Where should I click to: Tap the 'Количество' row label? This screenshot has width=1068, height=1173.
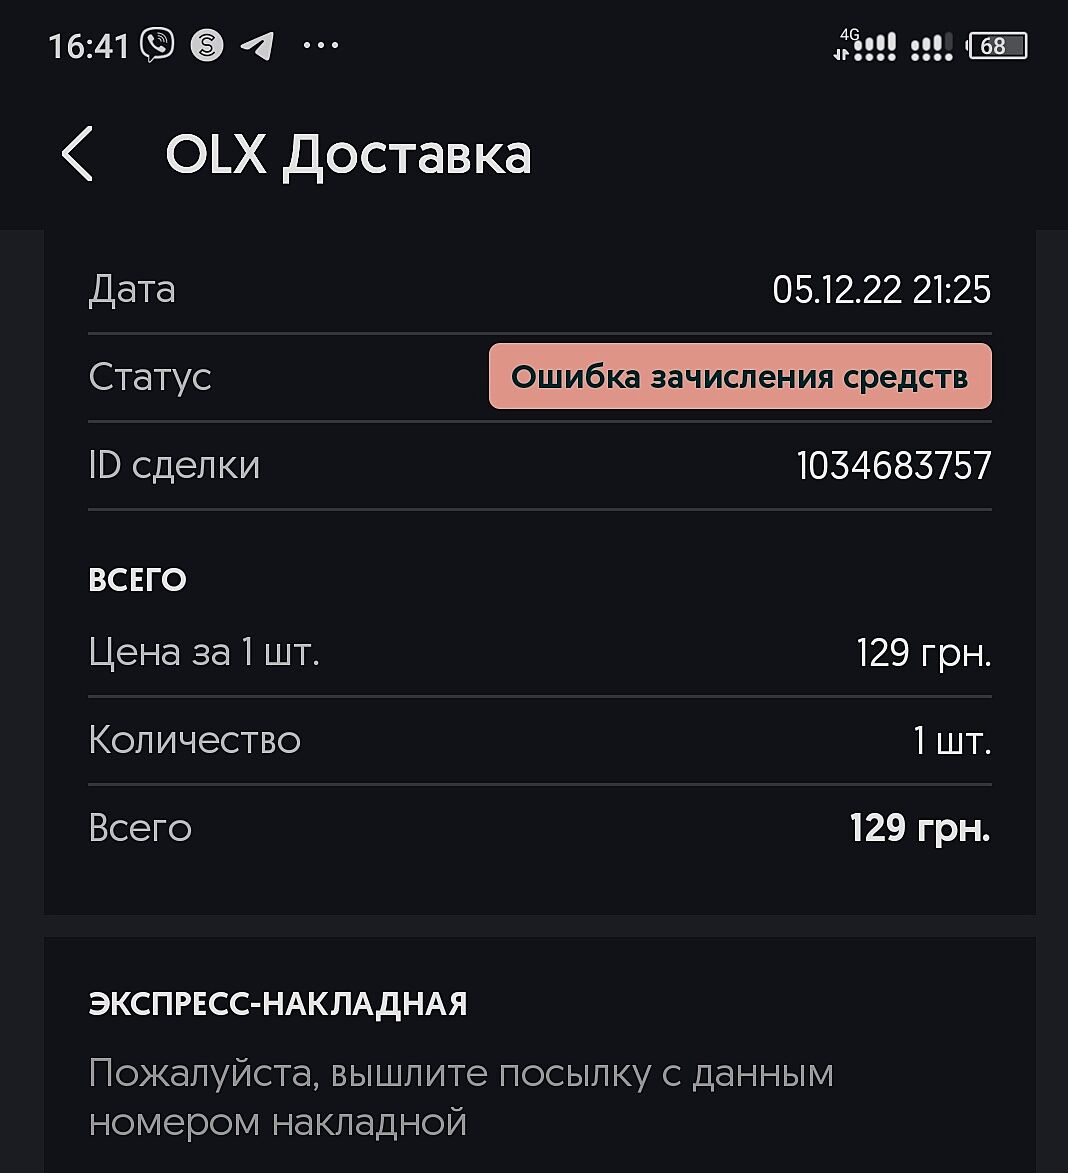194,741
